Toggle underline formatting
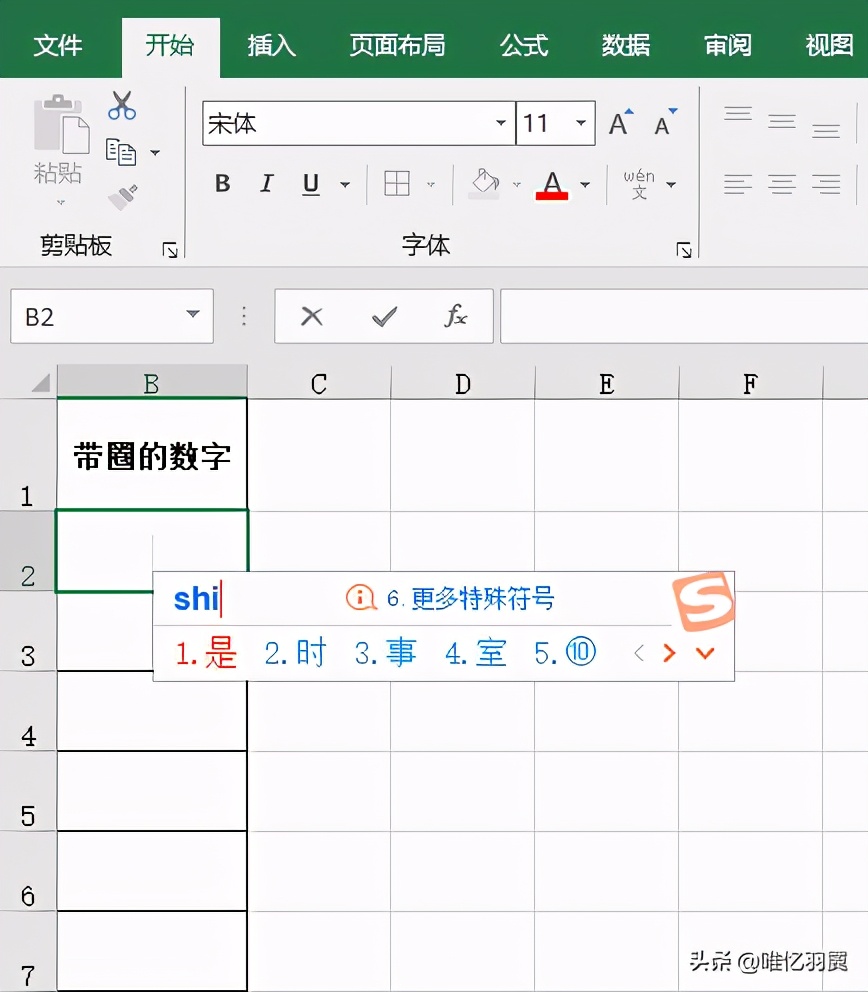This screenshot has height=992, width=868. point(311,184)
